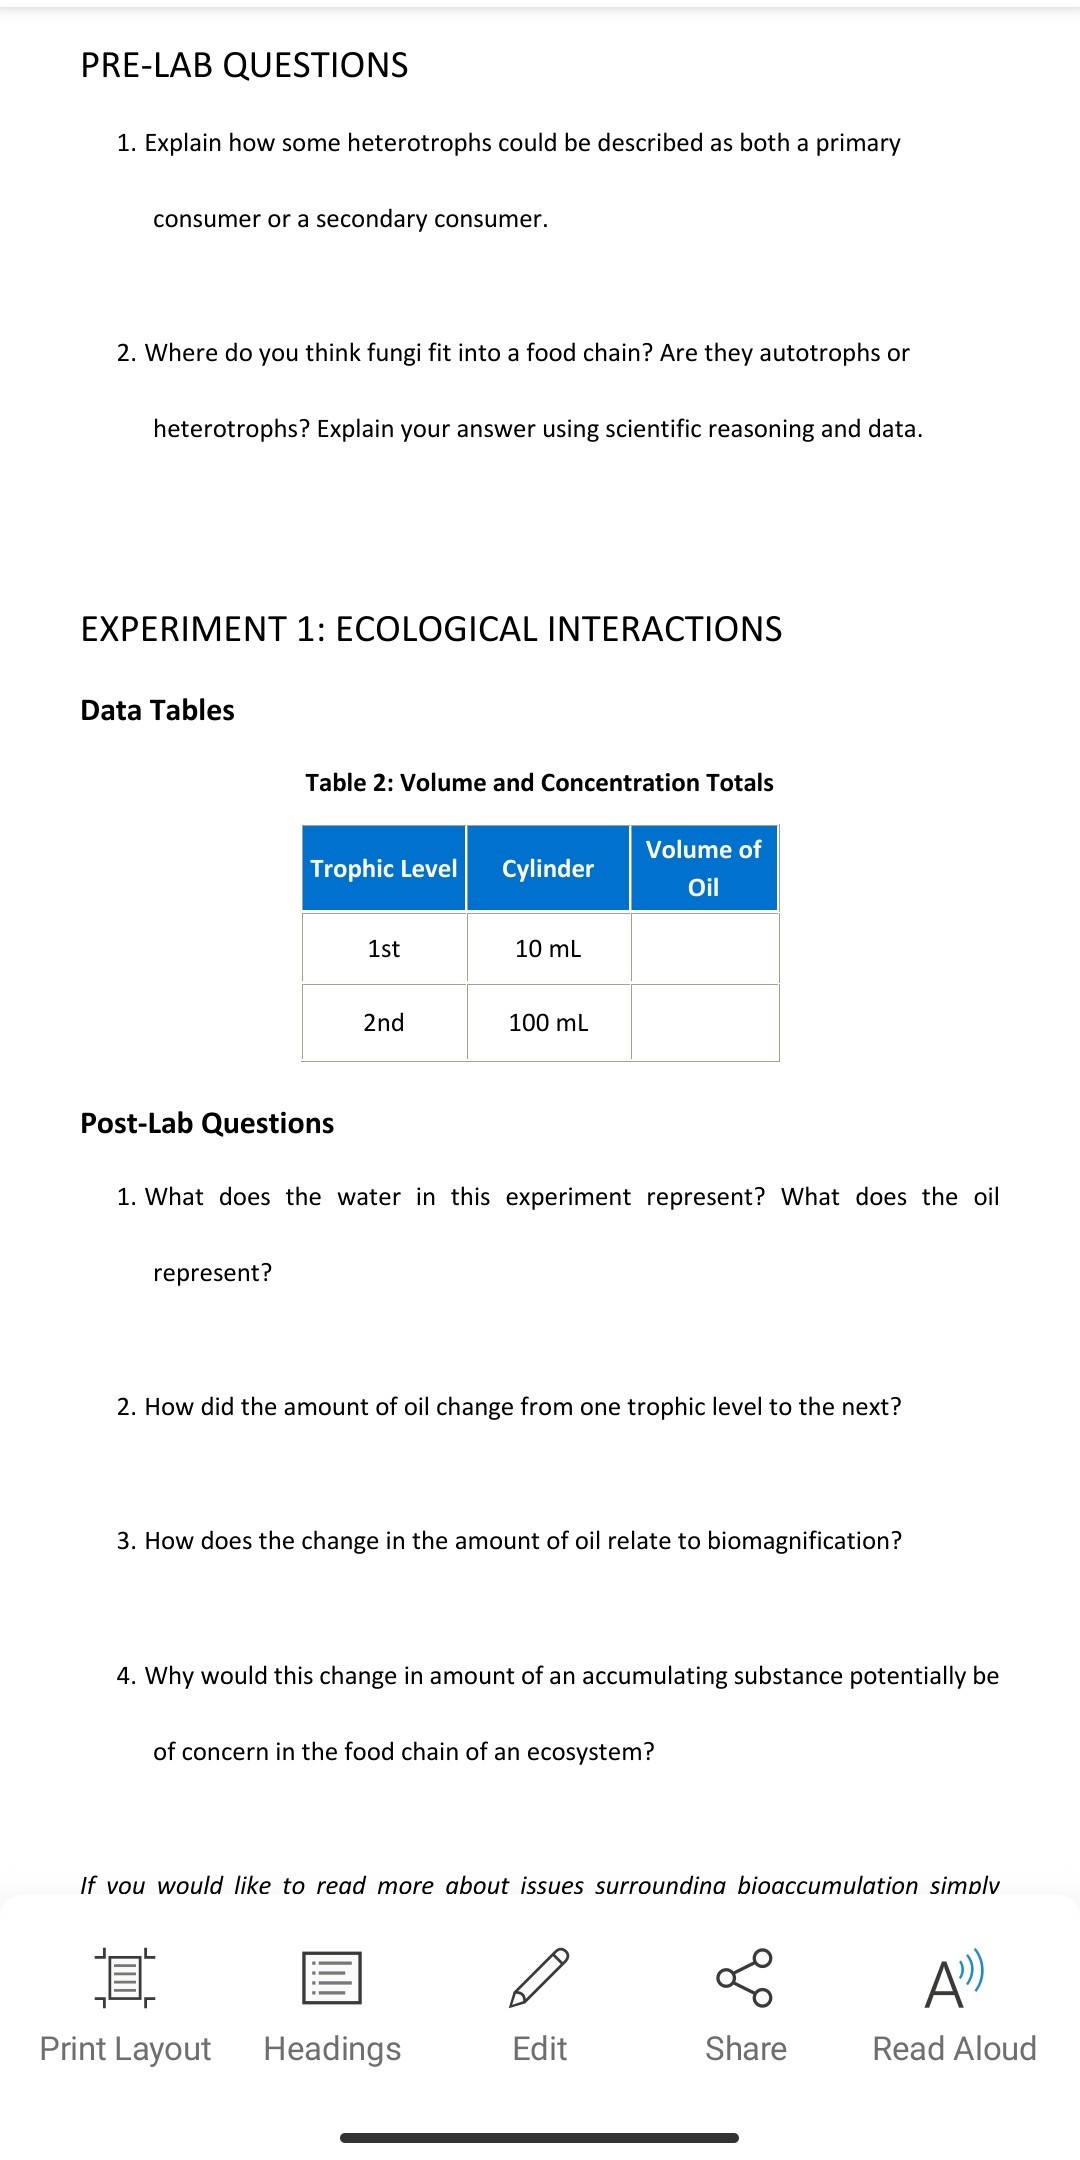1080x2160 pixels.
Task: Tap the empty Volume of Oil cell for 1st
Action: coord(704,948)
